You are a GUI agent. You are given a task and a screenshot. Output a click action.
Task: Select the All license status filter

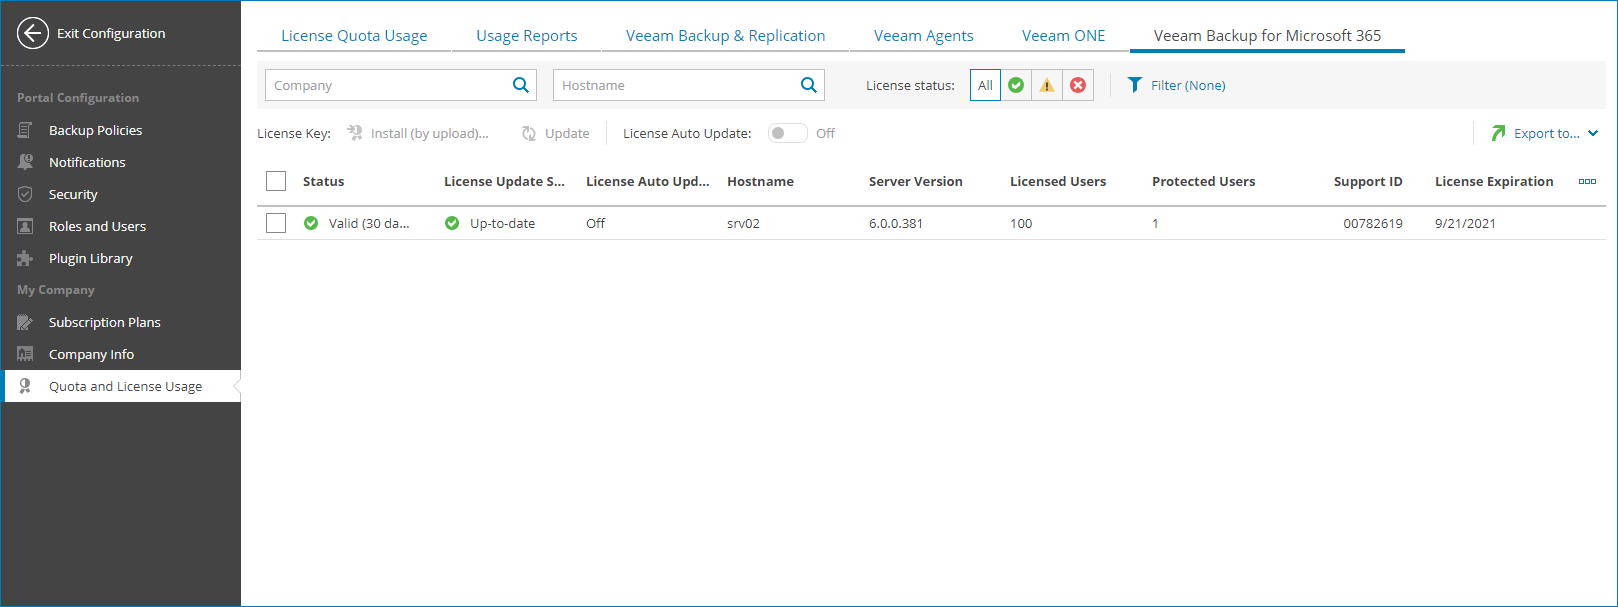pos(985,85)
